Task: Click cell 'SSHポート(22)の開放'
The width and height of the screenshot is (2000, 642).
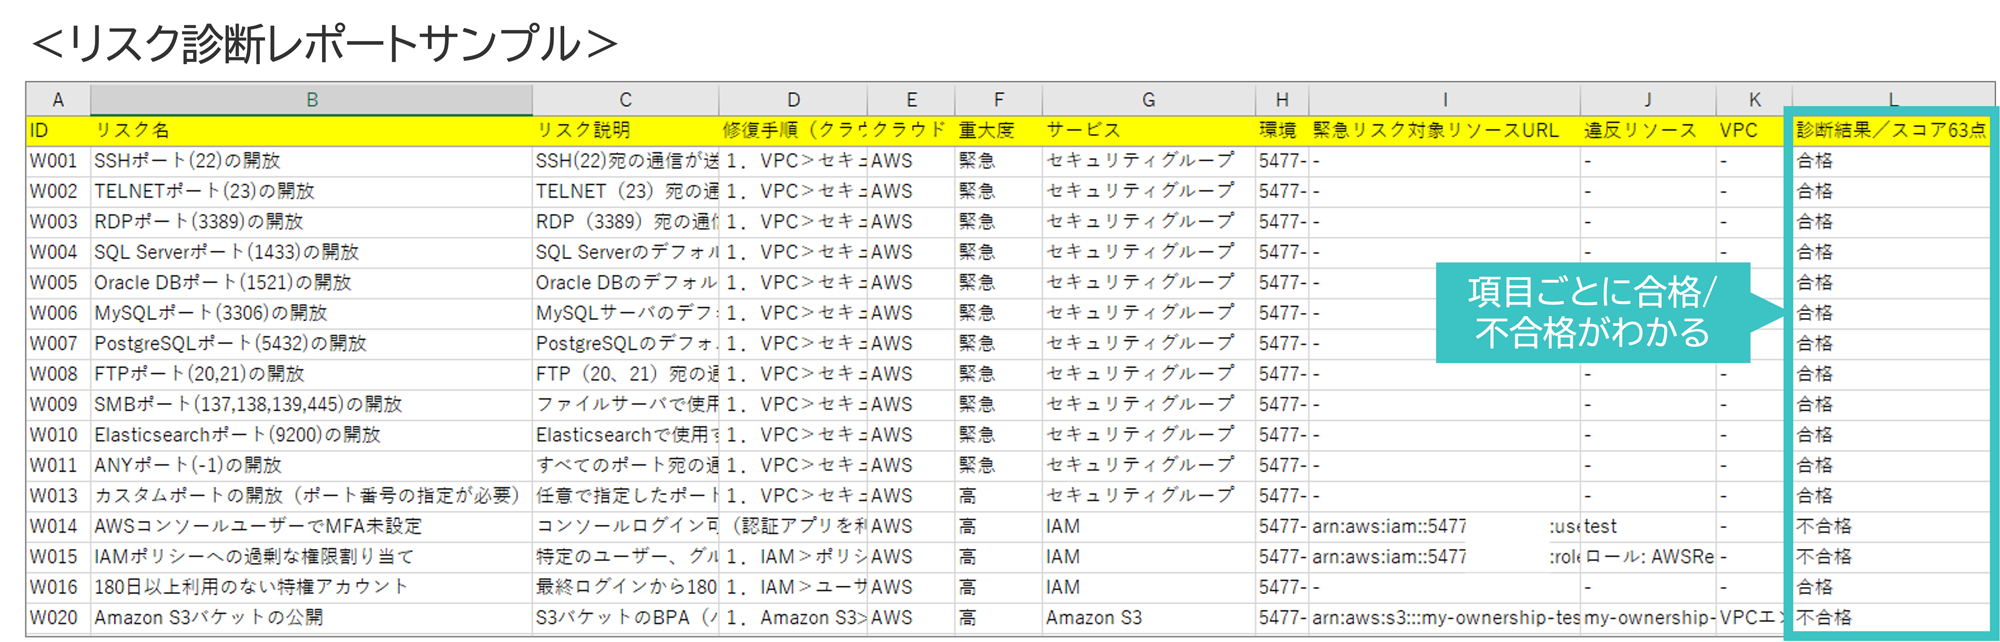Action: coord(311,161)
